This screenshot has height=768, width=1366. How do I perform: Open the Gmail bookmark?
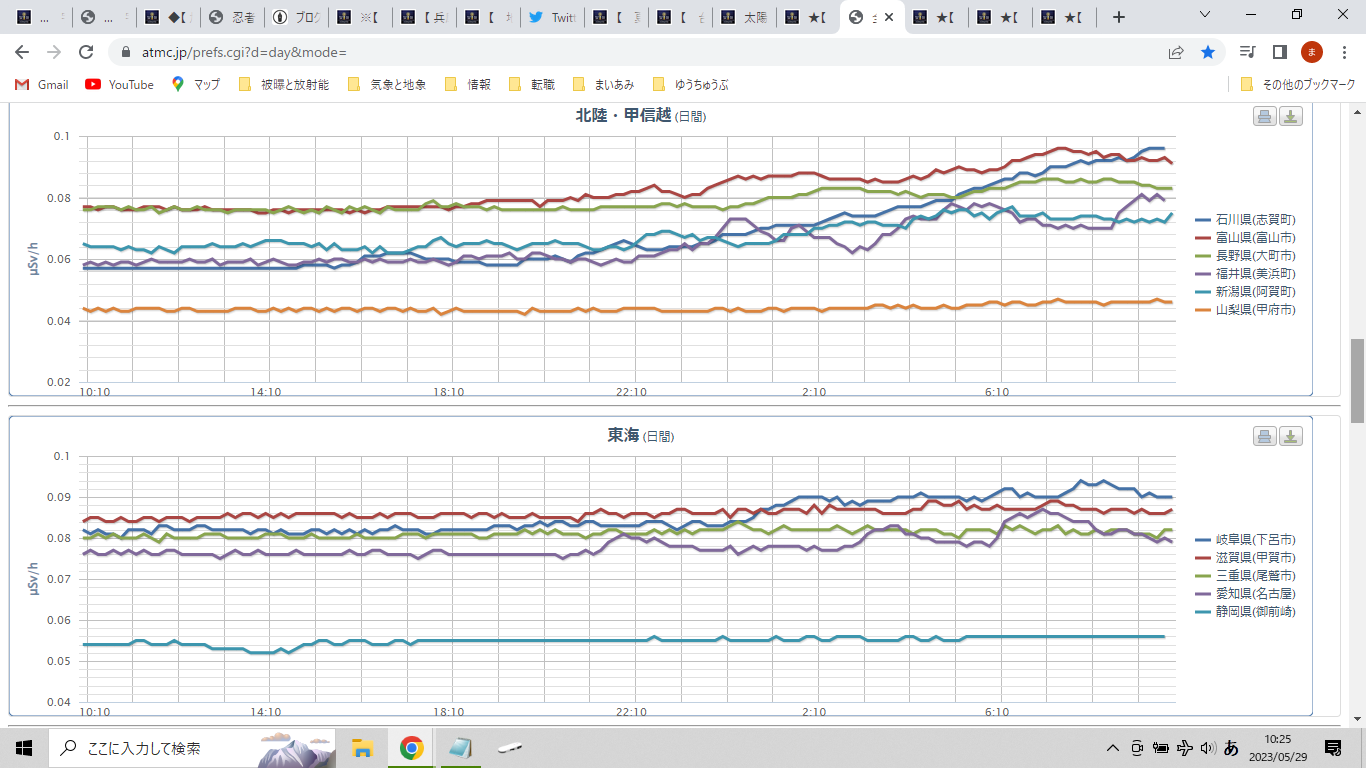coord(42,85)
